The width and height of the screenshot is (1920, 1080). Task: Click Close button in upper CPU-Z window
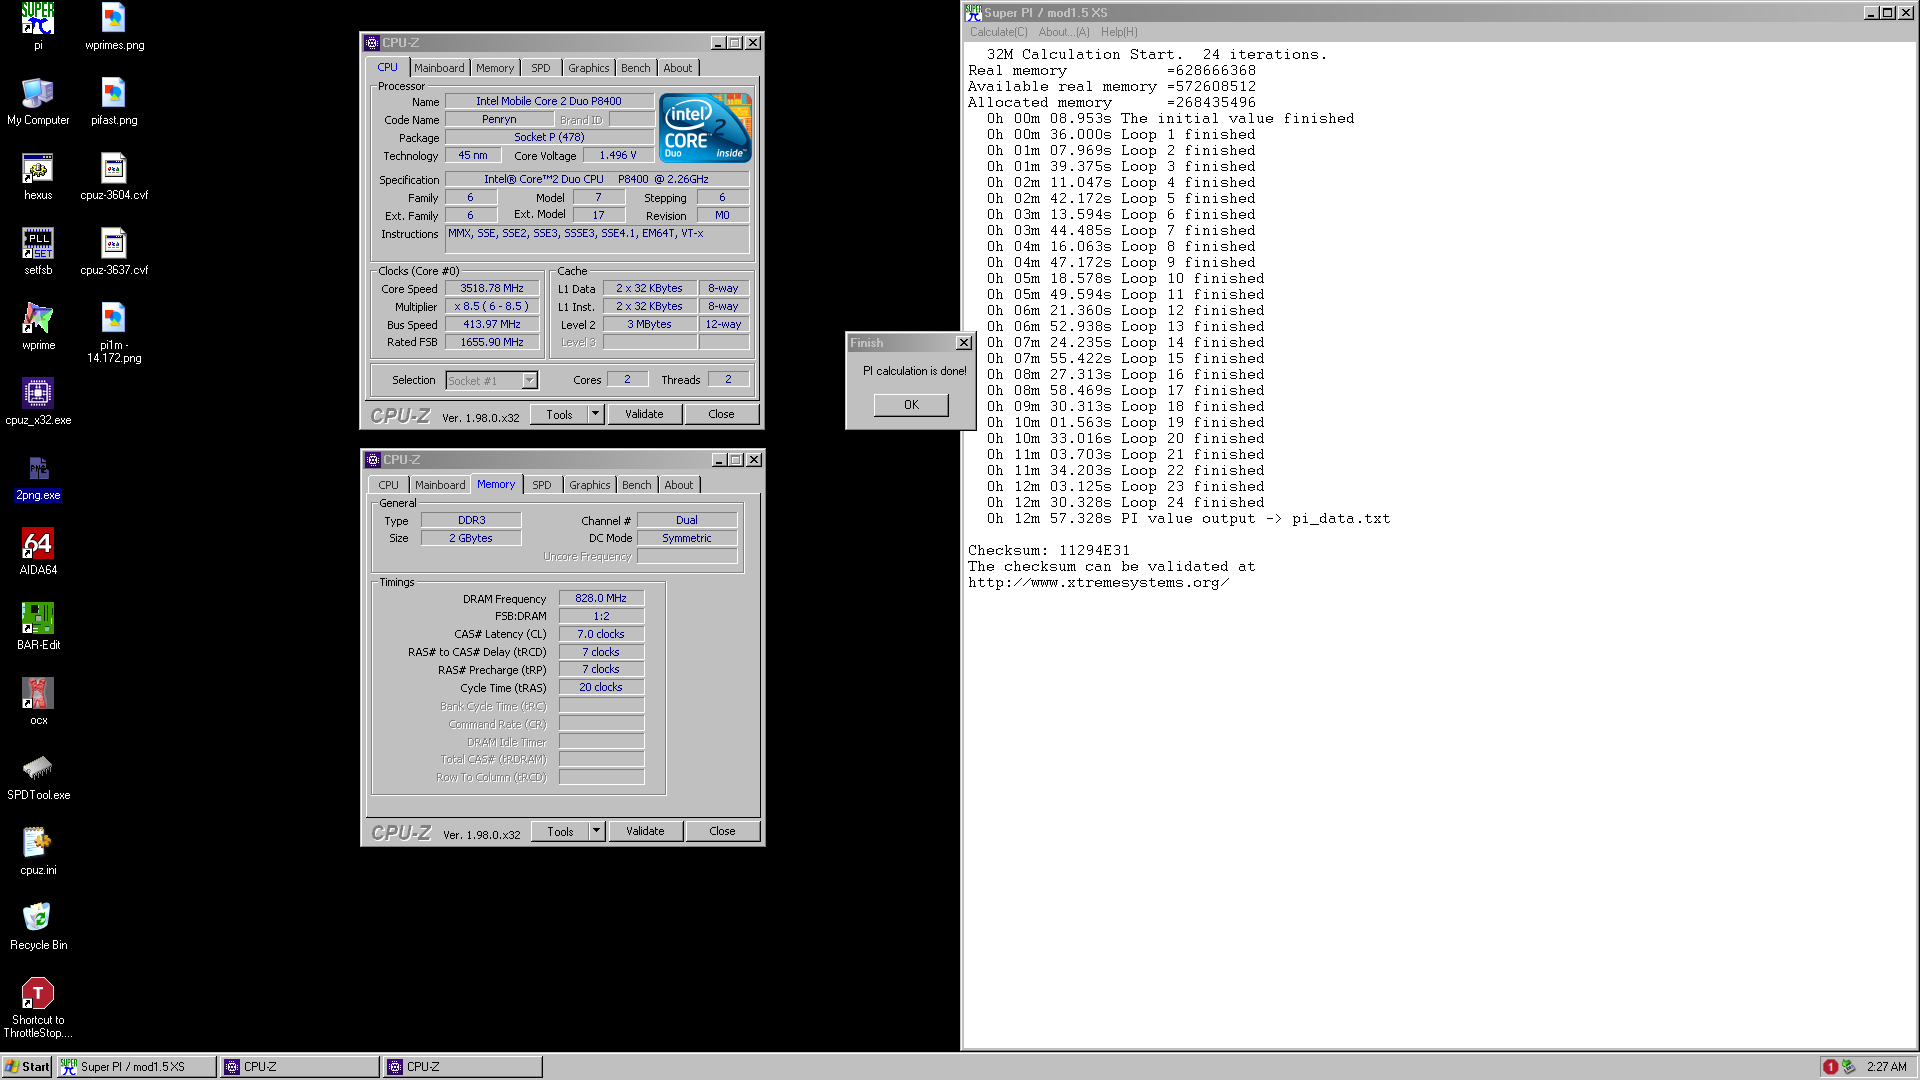tap(721, 414)
